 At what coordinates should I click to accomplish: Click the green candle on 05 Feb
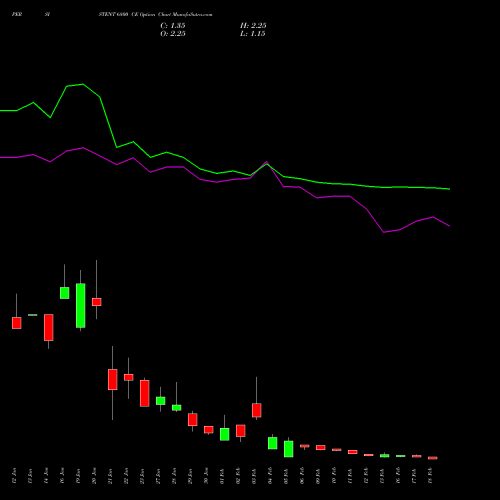(x=289, y=449)
